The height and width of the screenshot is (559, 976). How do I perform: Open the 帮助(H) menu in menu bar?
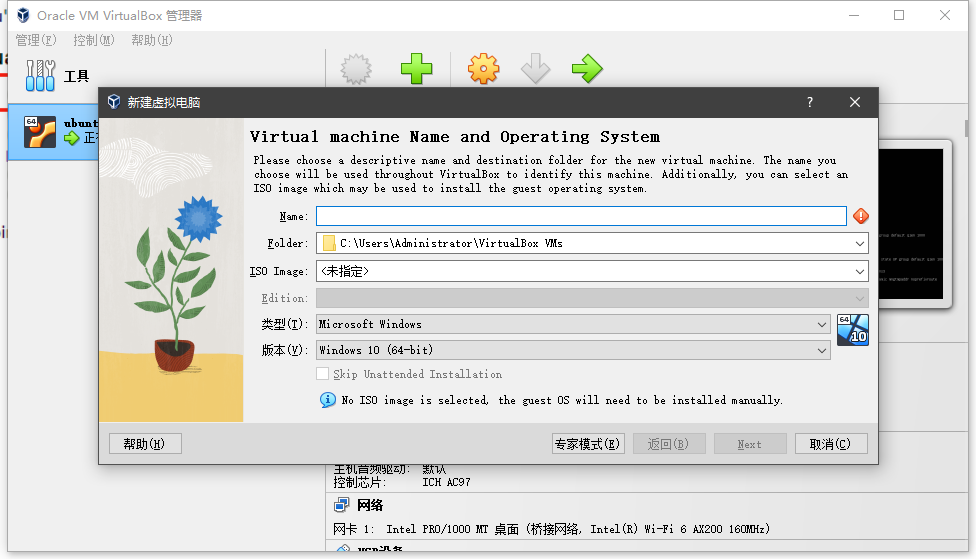[152, 40]
